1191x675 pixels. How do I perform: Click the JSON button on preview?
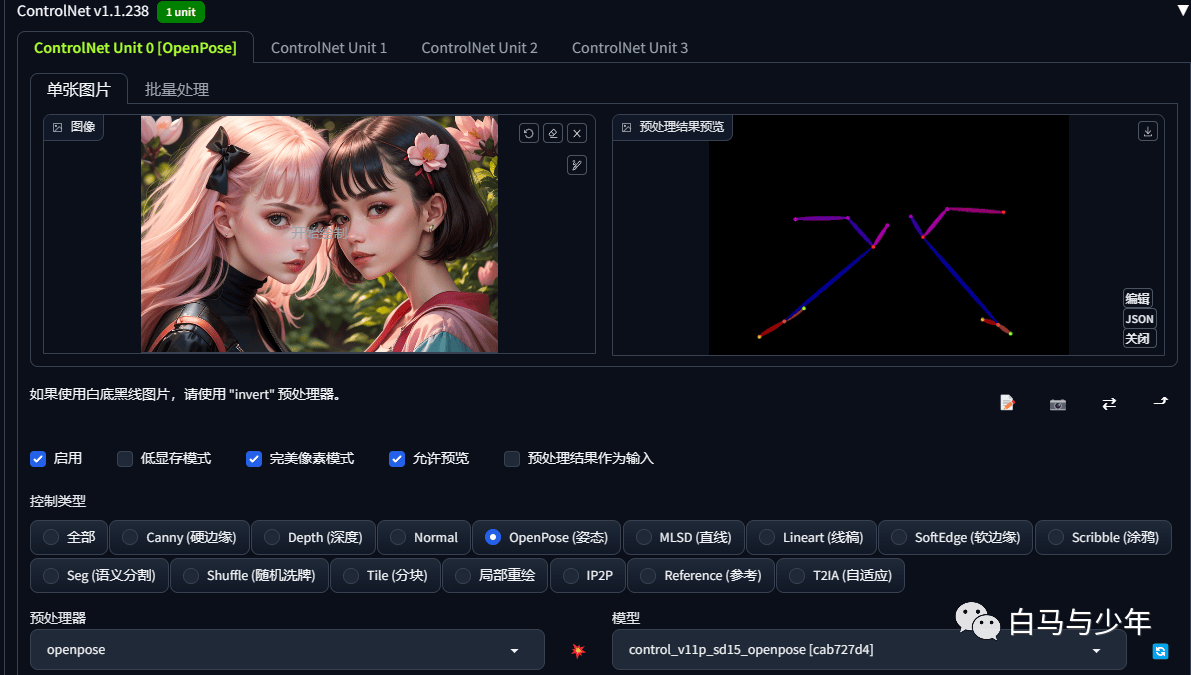pos(1139,319)
